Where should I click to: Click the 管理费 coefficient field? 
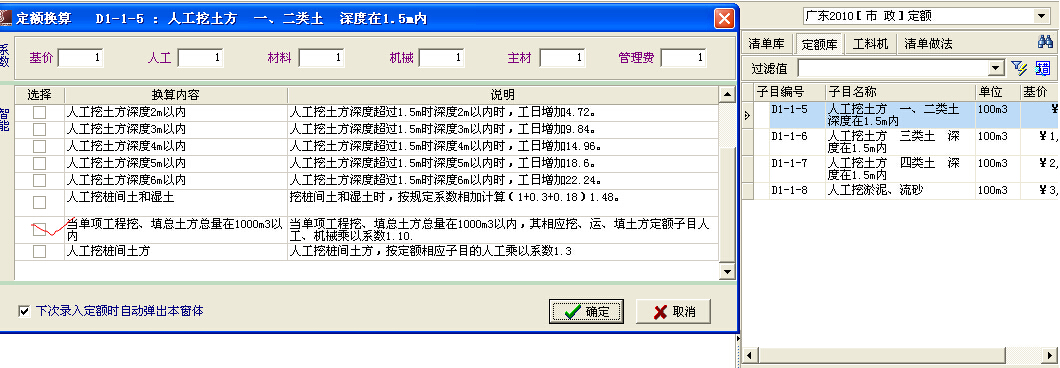point(683,58)
